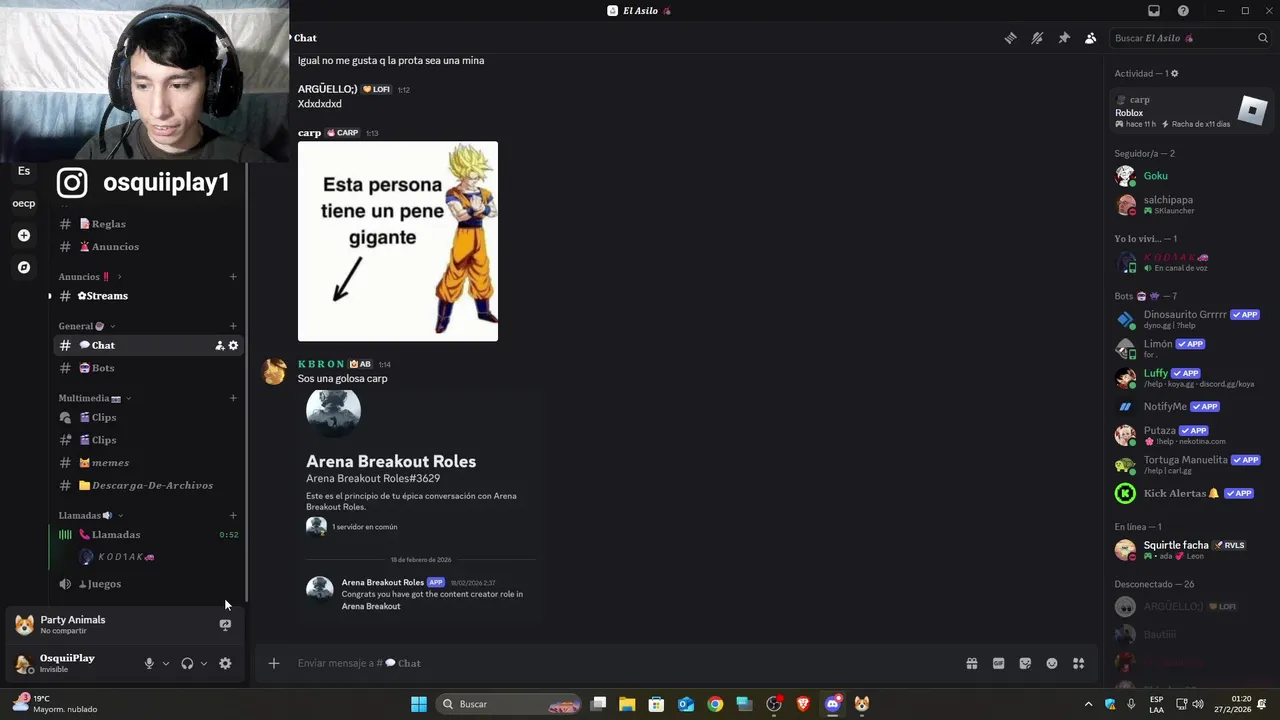Image resolution: width=1280 pixels, height=720 pixels.
Task: Share Party Animals screen stream icon
Action: pyautogui.click(x=225, y=625)
